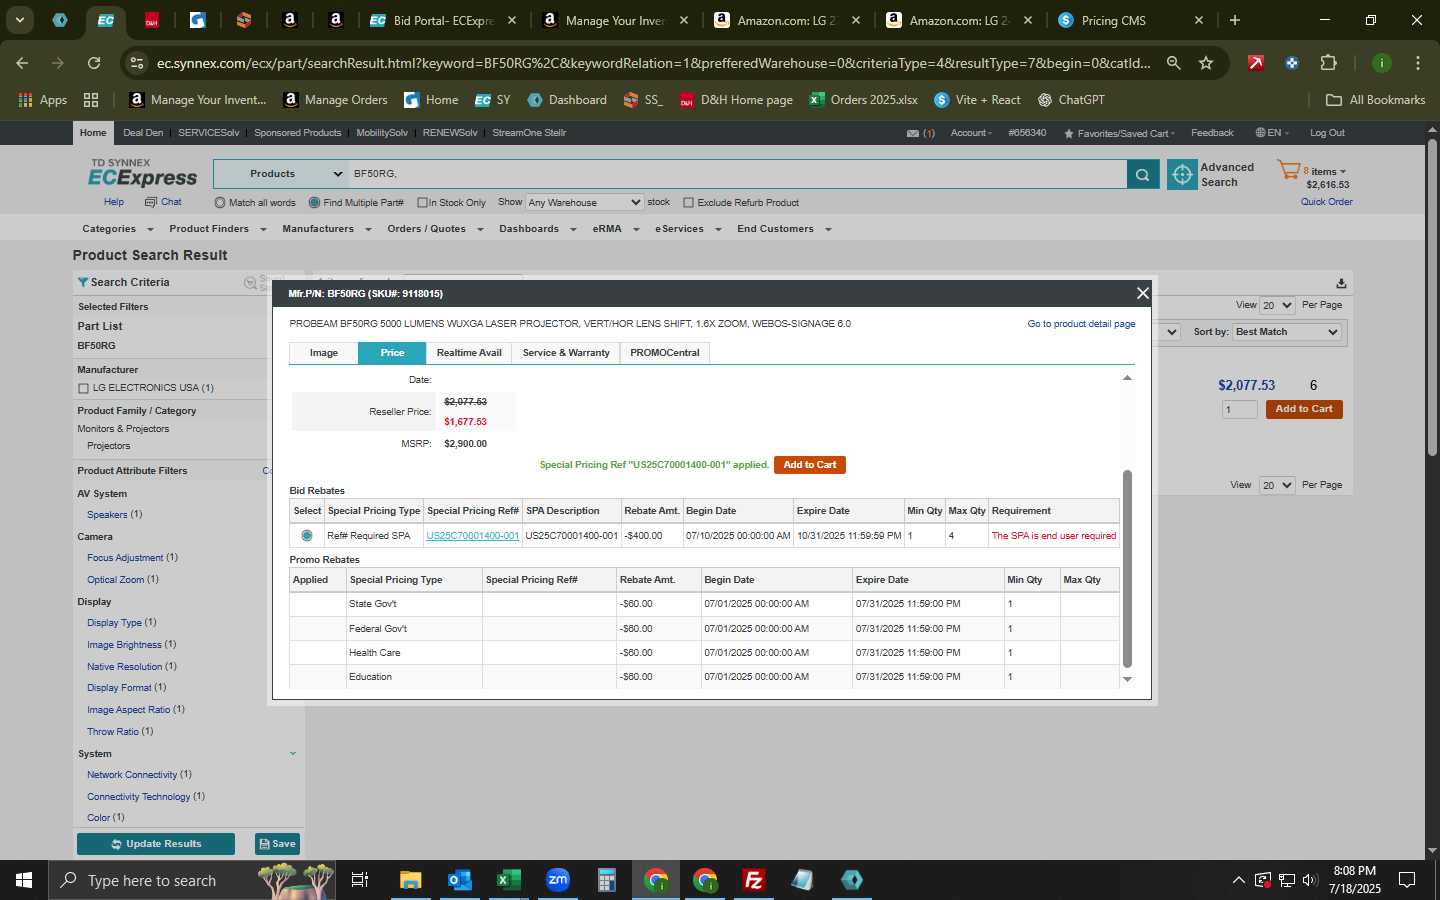Click Add to Cart beside $2,077.53

[1304, 409]
